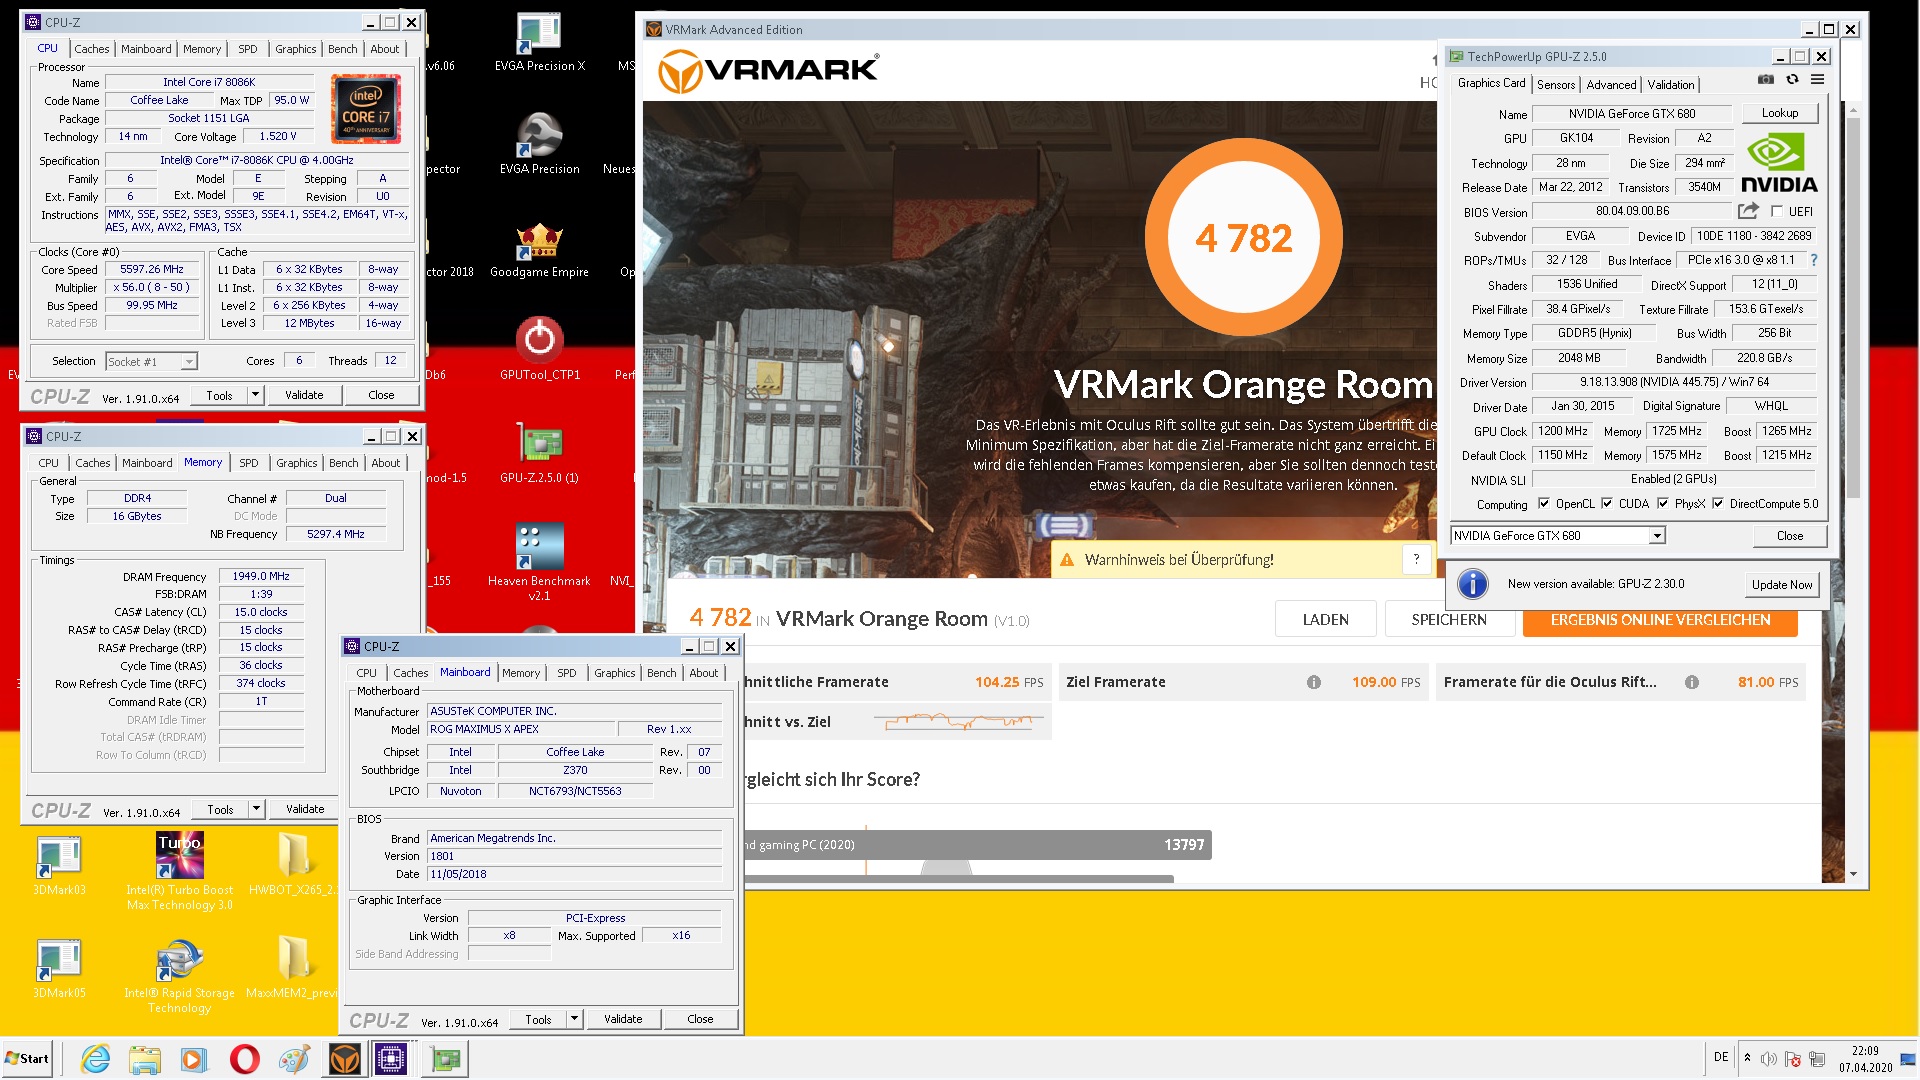Switch to the Advanced tab in GPU-Z
Image resolution: width=1920 pixels, height=1080 pixels.
click(x=1611, y=85)
